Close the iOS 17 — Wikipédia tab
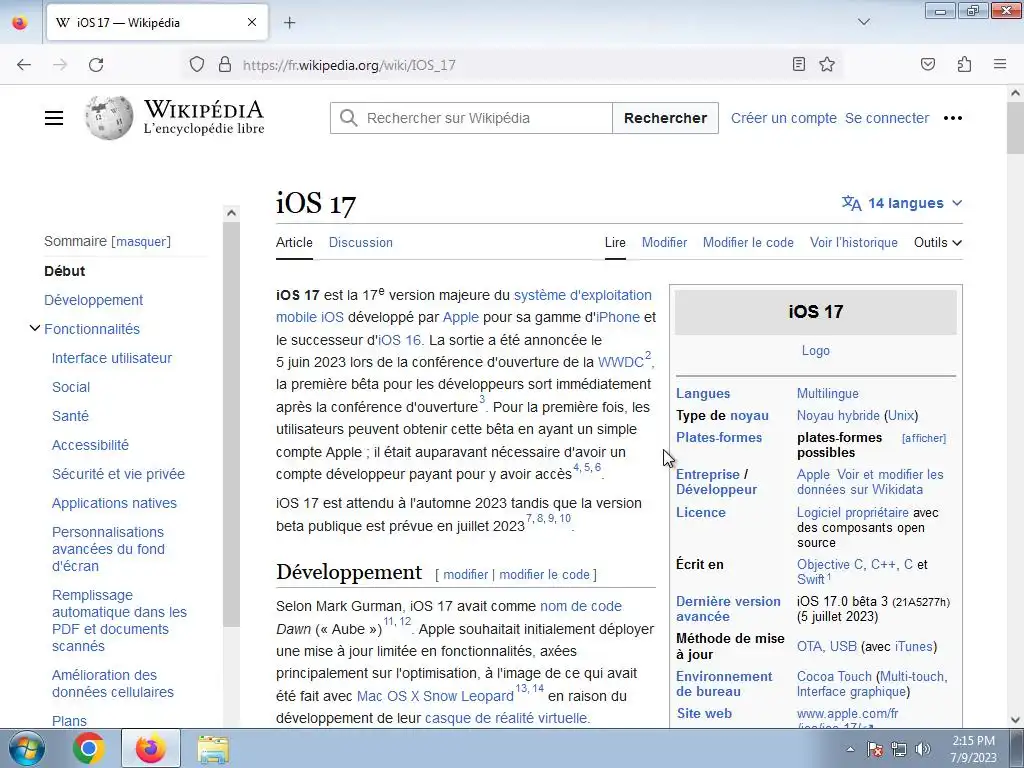Screen dimensions: 1024x768 (252, 22)
